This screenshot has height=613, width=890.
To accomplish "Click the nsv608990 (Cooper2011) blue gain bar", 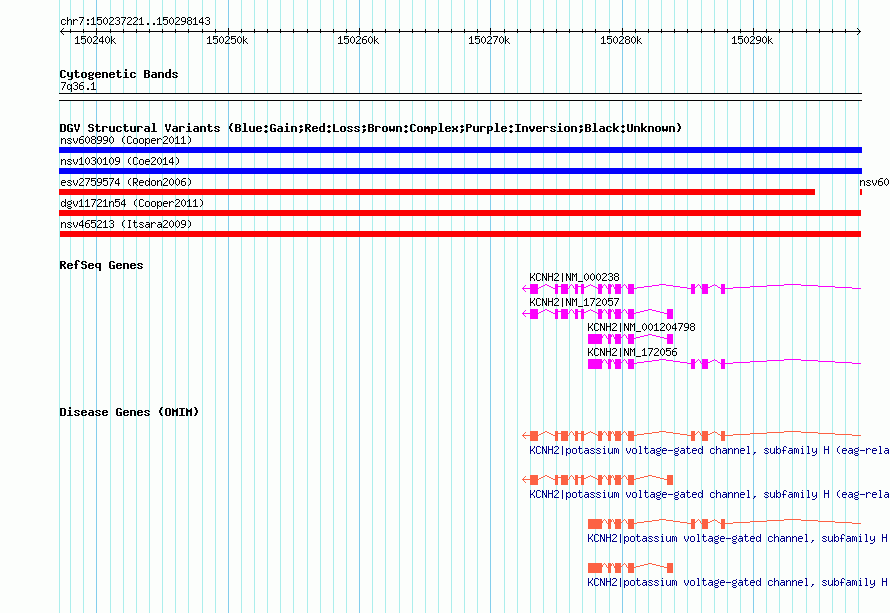I will coord(460,150).
